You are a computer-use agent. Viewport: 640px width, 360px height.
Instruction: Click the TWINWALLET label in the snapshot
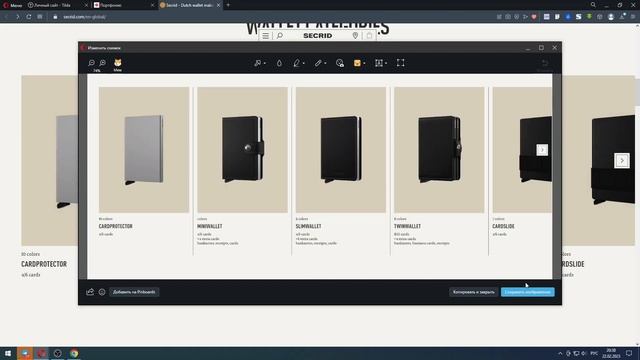point(407,226)
